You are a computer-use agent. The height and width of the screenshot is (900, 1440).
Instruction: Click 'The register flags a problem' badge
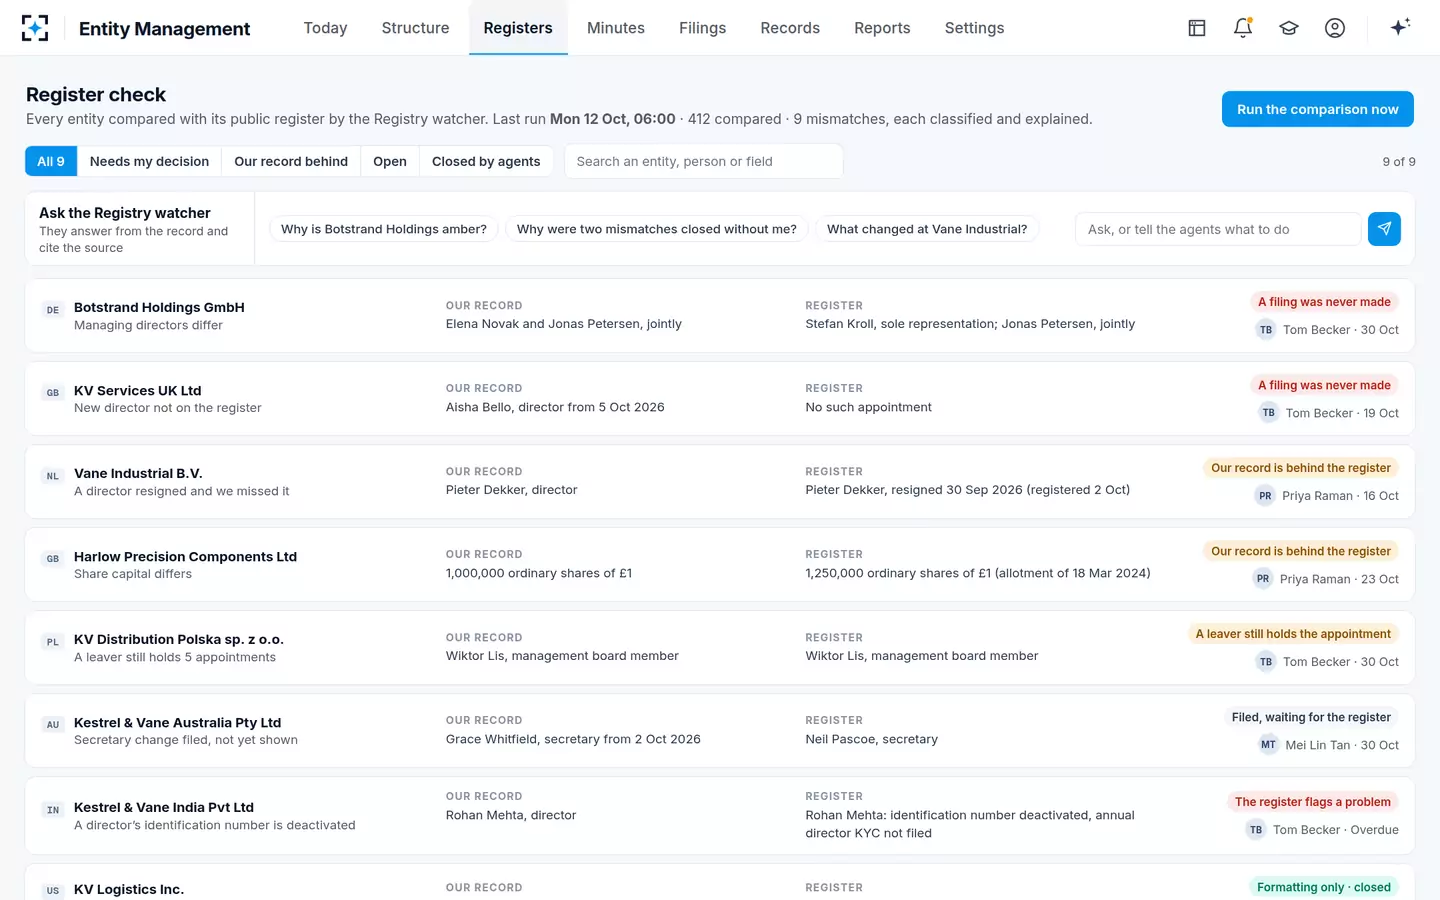point(1313,802)
